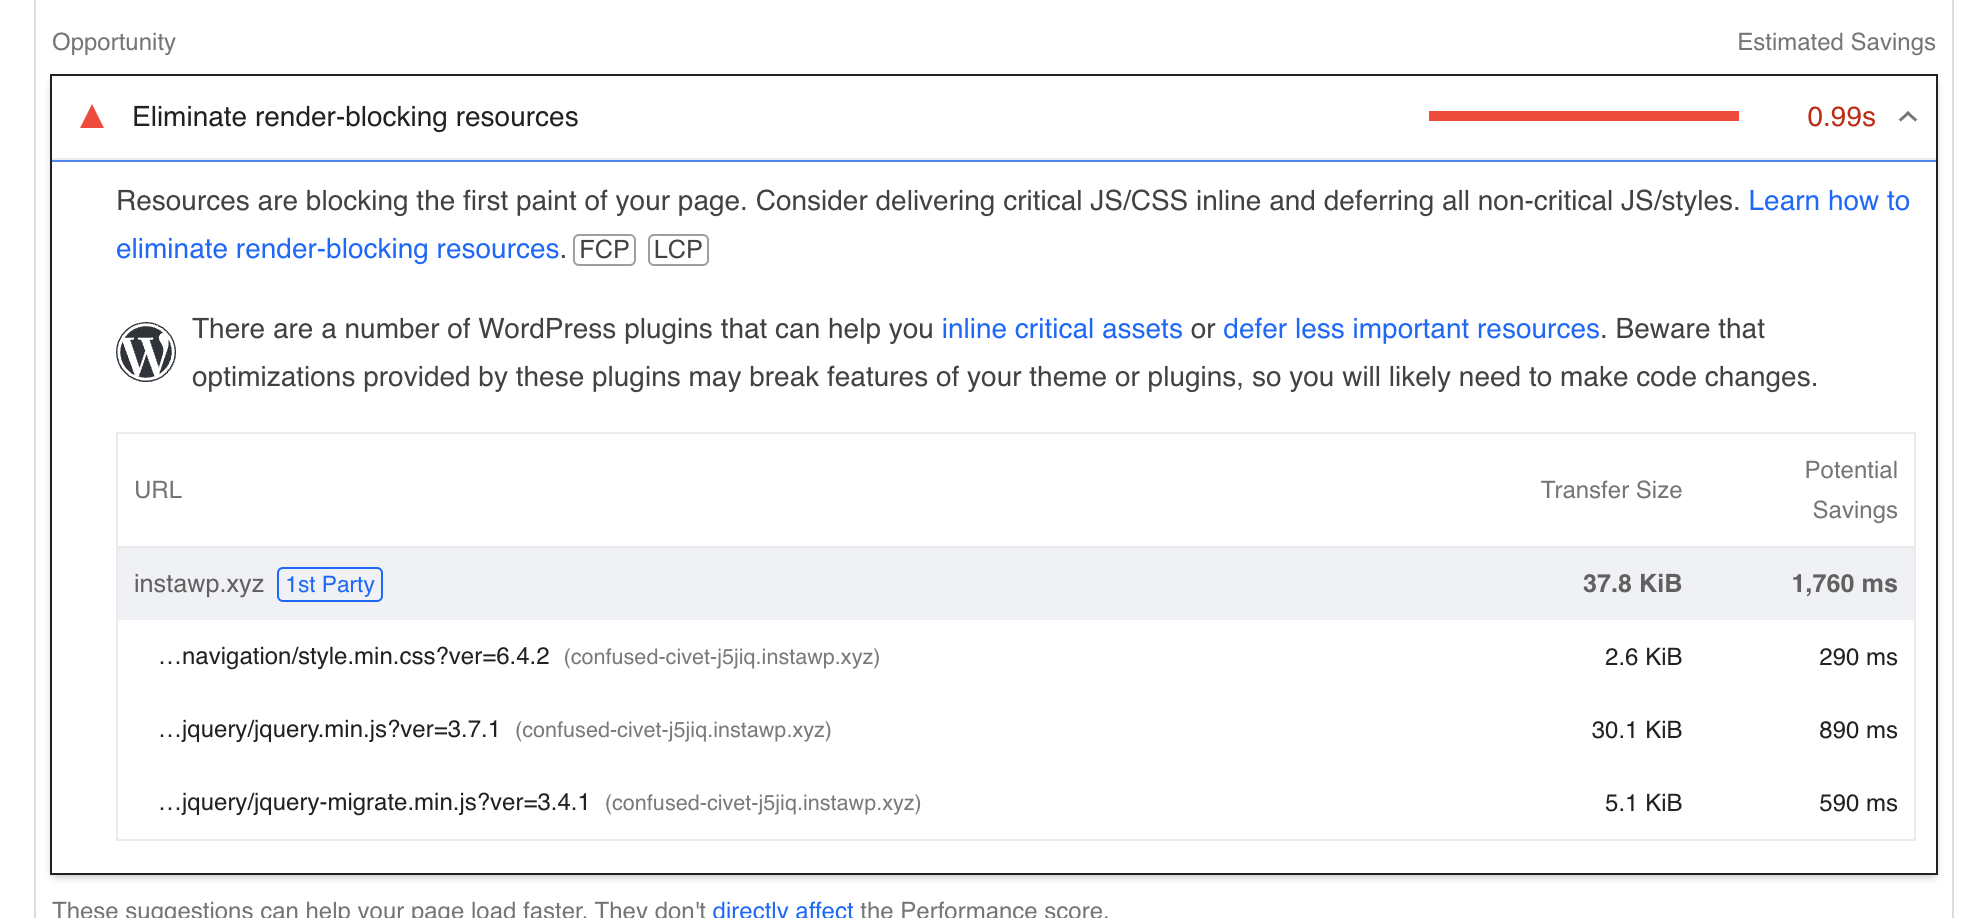The width and height of the screenshot is (1986, 918).
Task: Click the jquery.min.js resource entry
Action: (328, 729)
